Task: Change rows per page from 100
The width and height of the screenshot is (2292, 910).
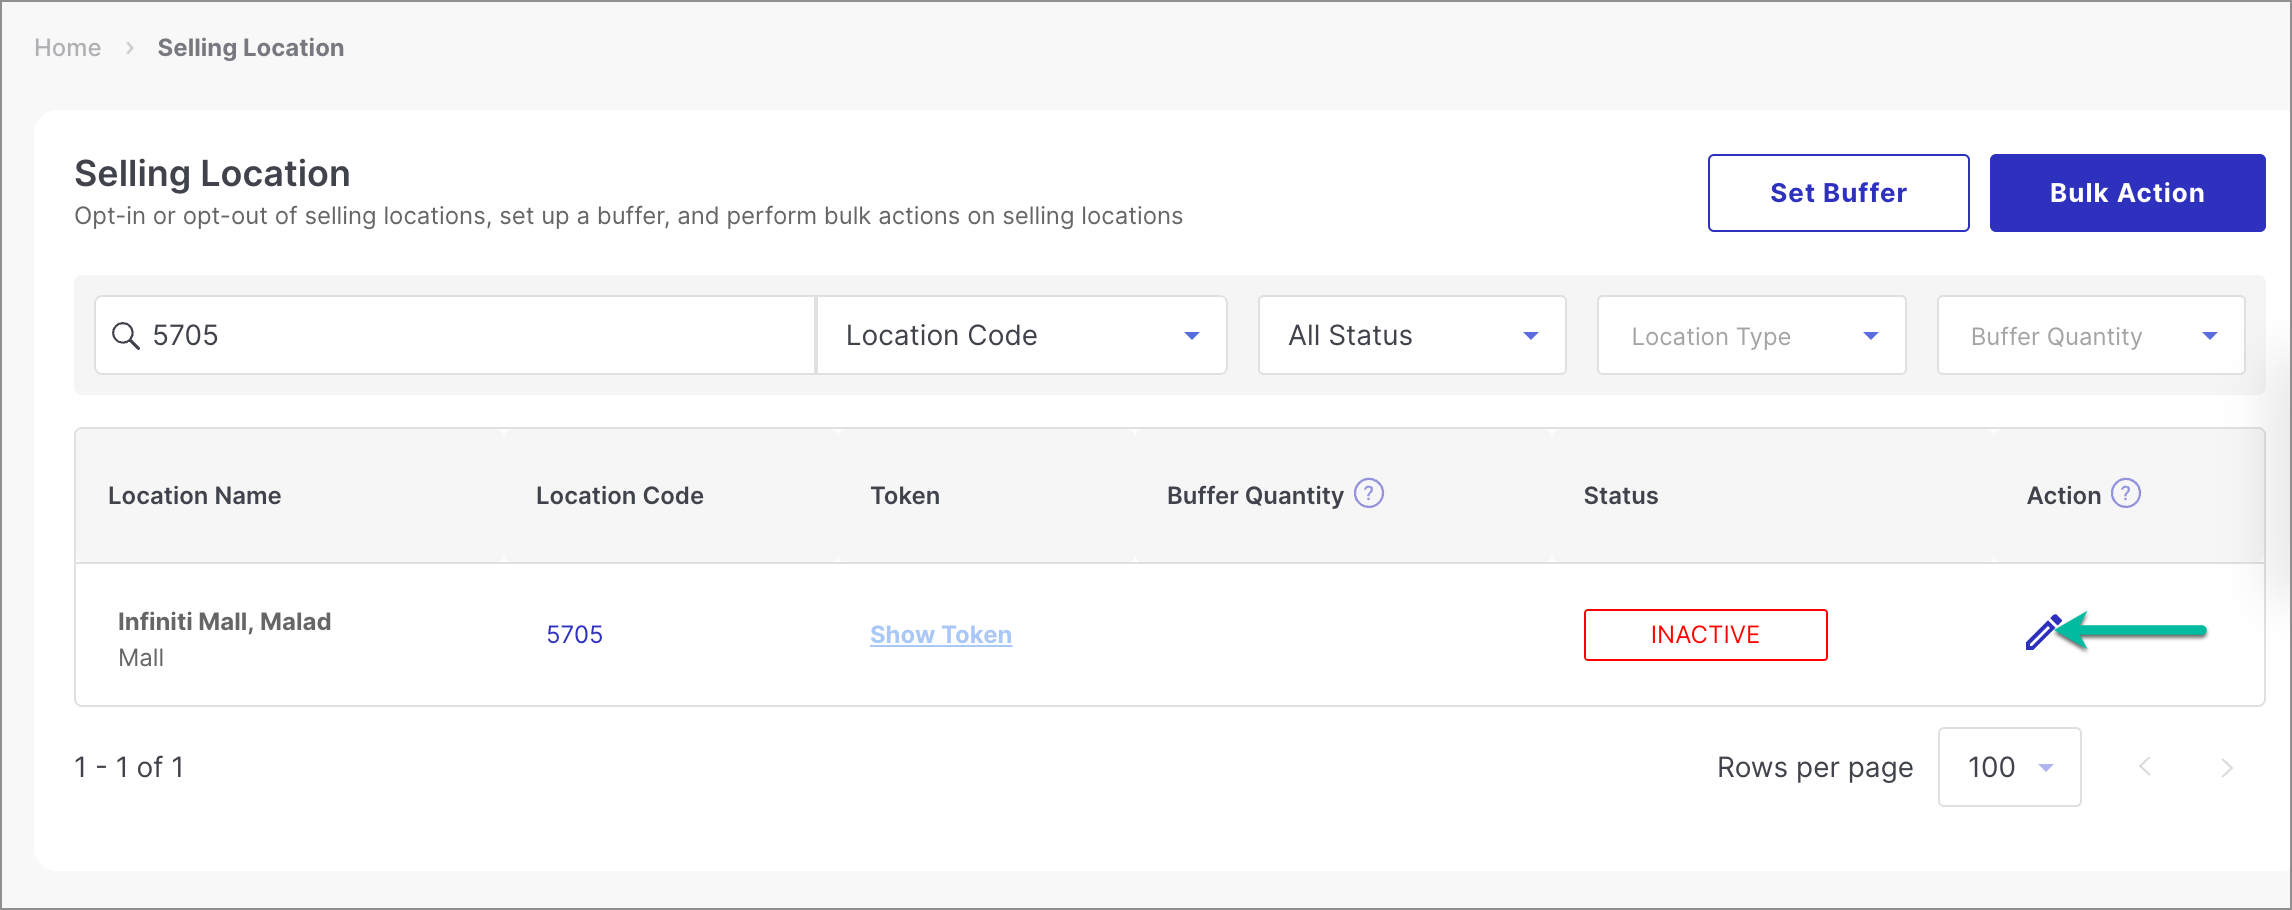Action: (2009, 767)
